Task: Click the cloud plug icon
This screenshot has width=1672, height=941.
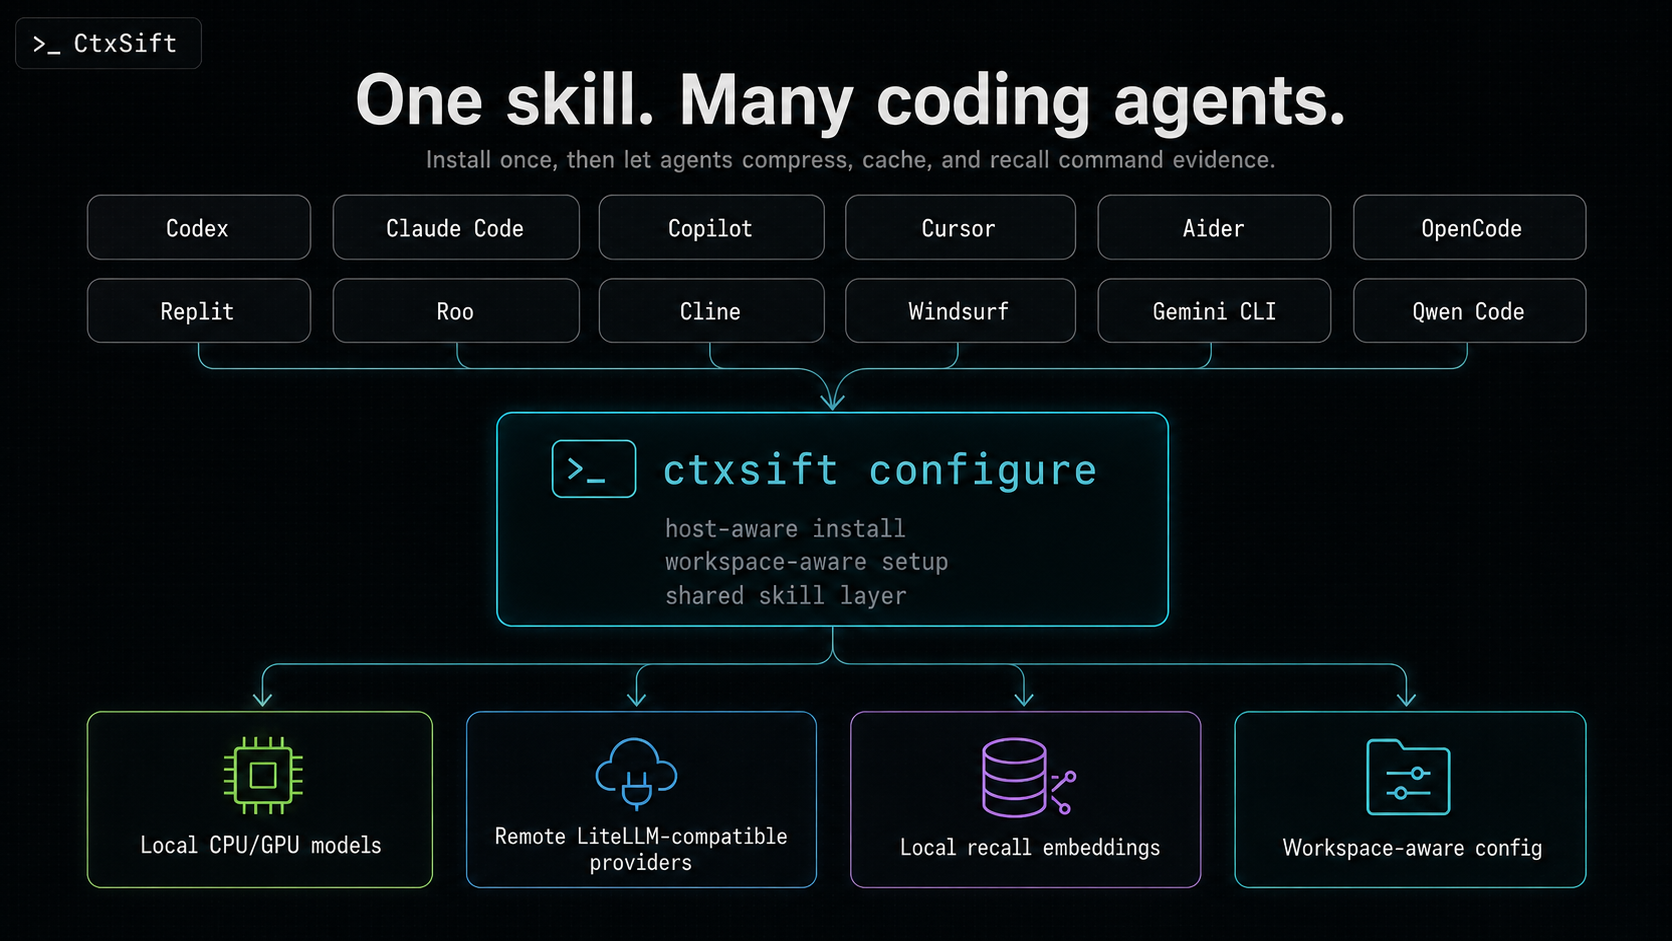Action: coord(637,773)
